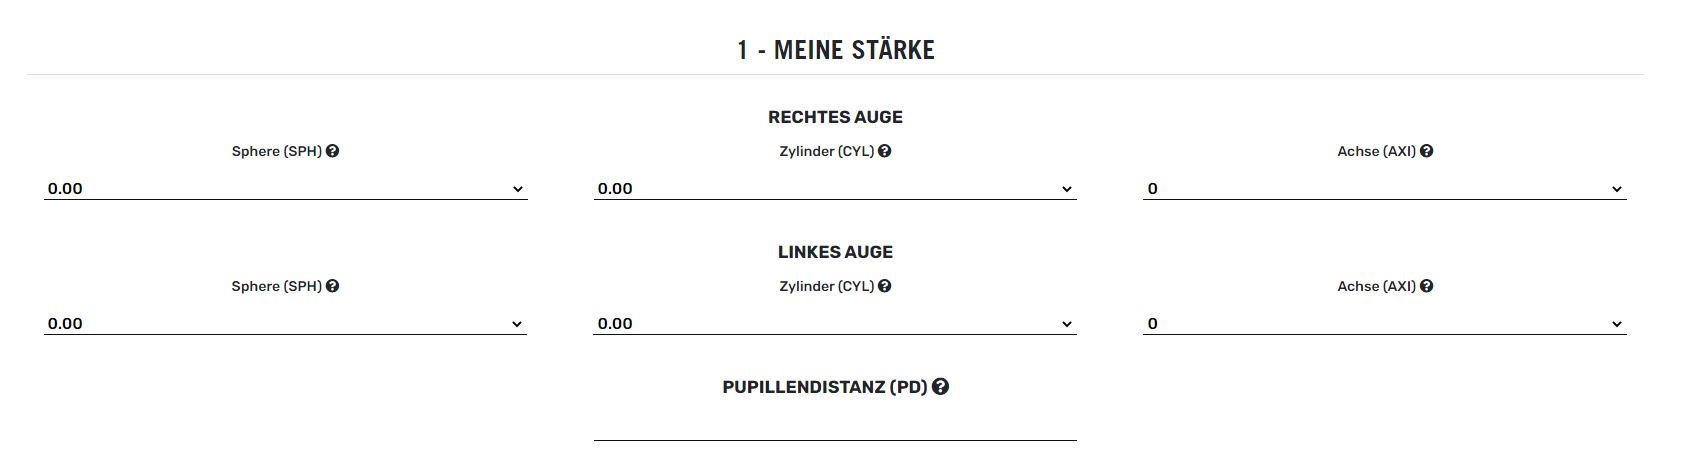Show help icon for left eye Sphere (SPH)
Screen dimensions: 1682x455
coord(332,286)
